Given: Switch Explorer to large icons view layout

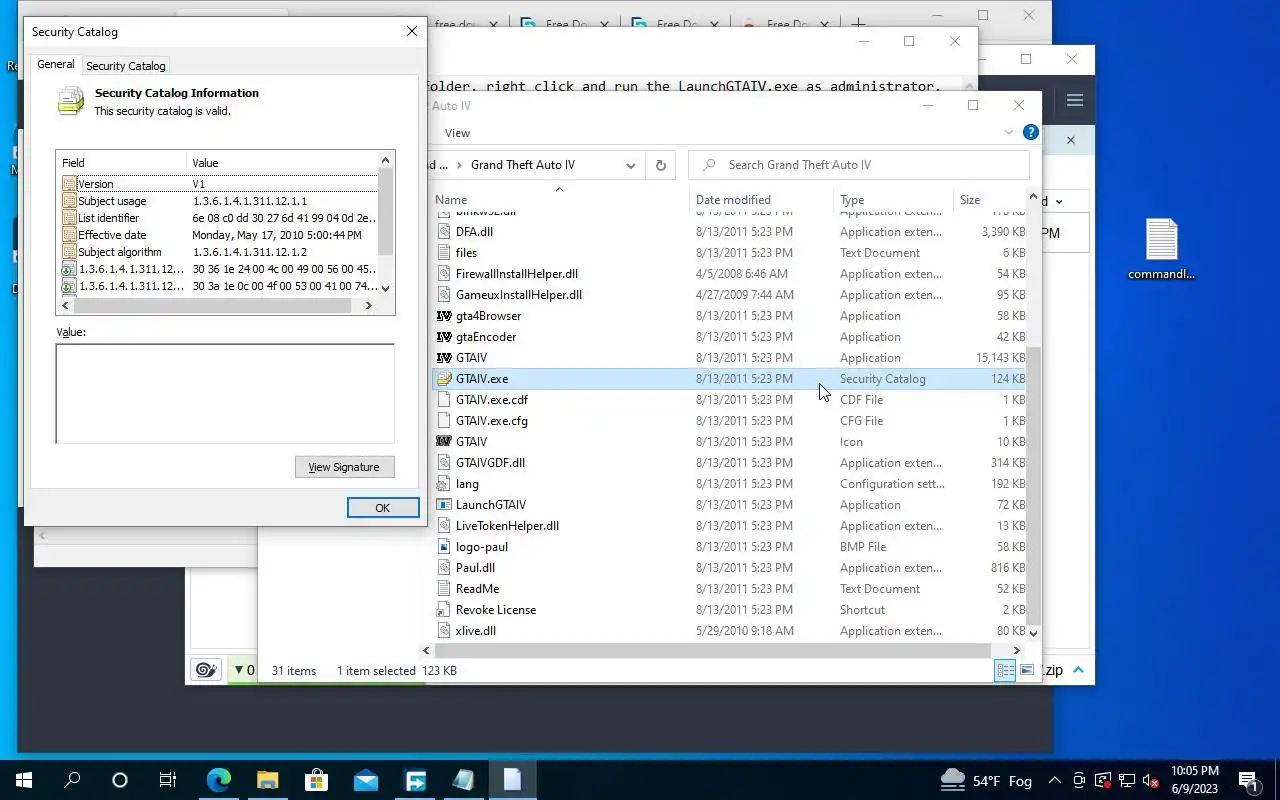Looking at the screenshot, I should 1027,670.
